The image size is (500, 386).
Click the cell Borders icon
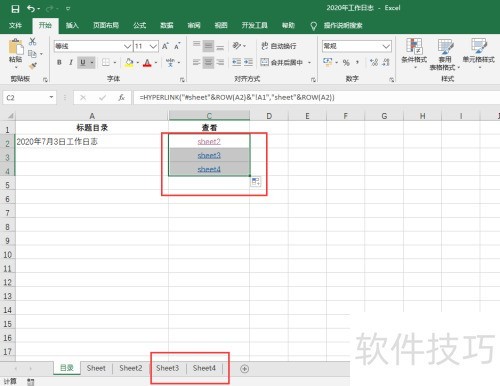click(x=106, y=62)
